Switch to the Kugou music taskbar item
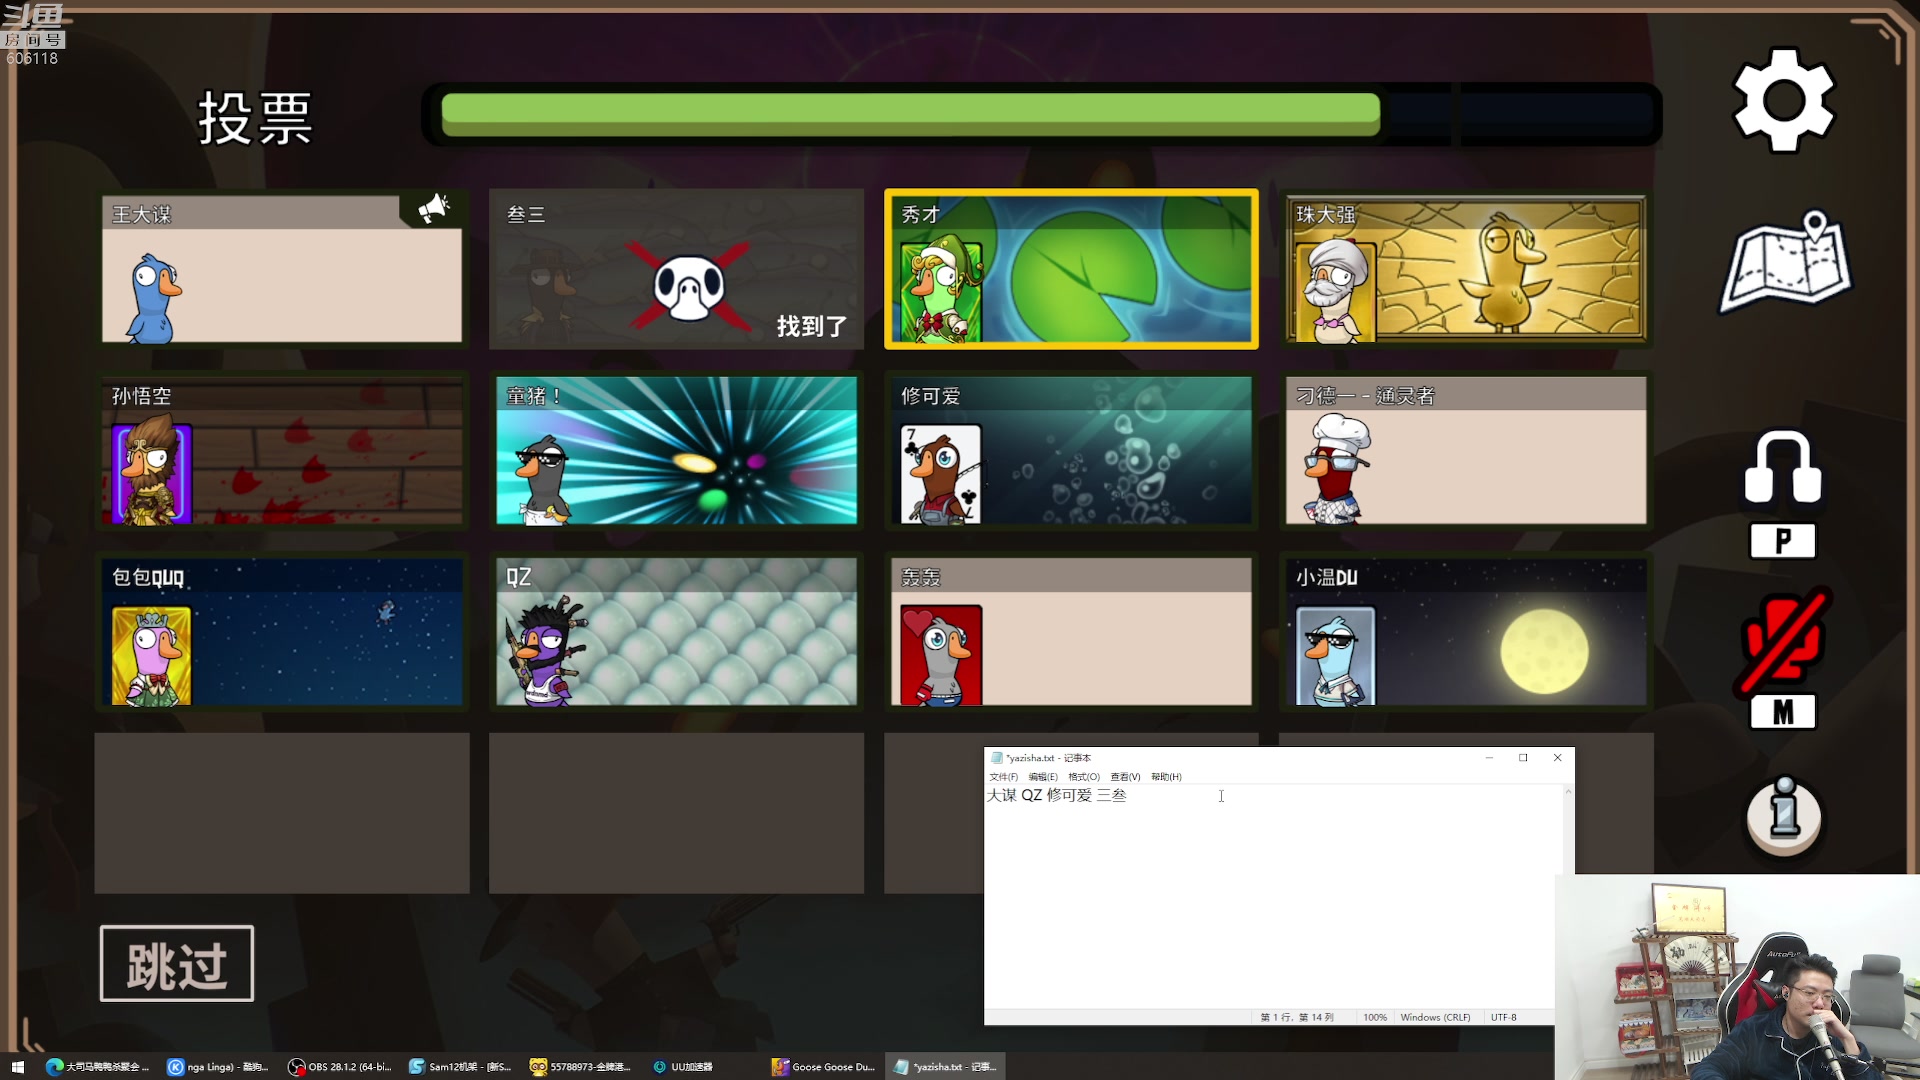The image size is (1920, 1080). (218, 1067)
